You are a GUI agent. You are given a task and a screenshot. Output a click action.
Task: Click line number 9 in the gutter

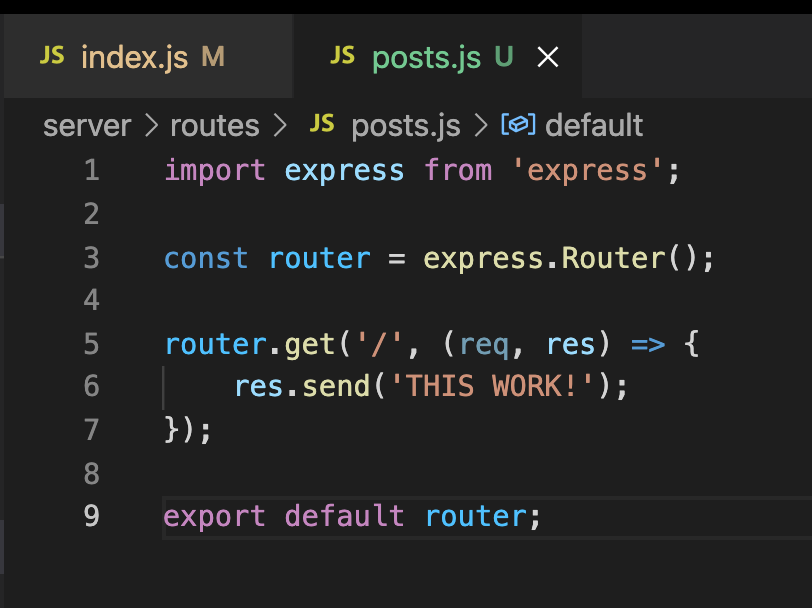pyautogui.click(x=92, y=516)
